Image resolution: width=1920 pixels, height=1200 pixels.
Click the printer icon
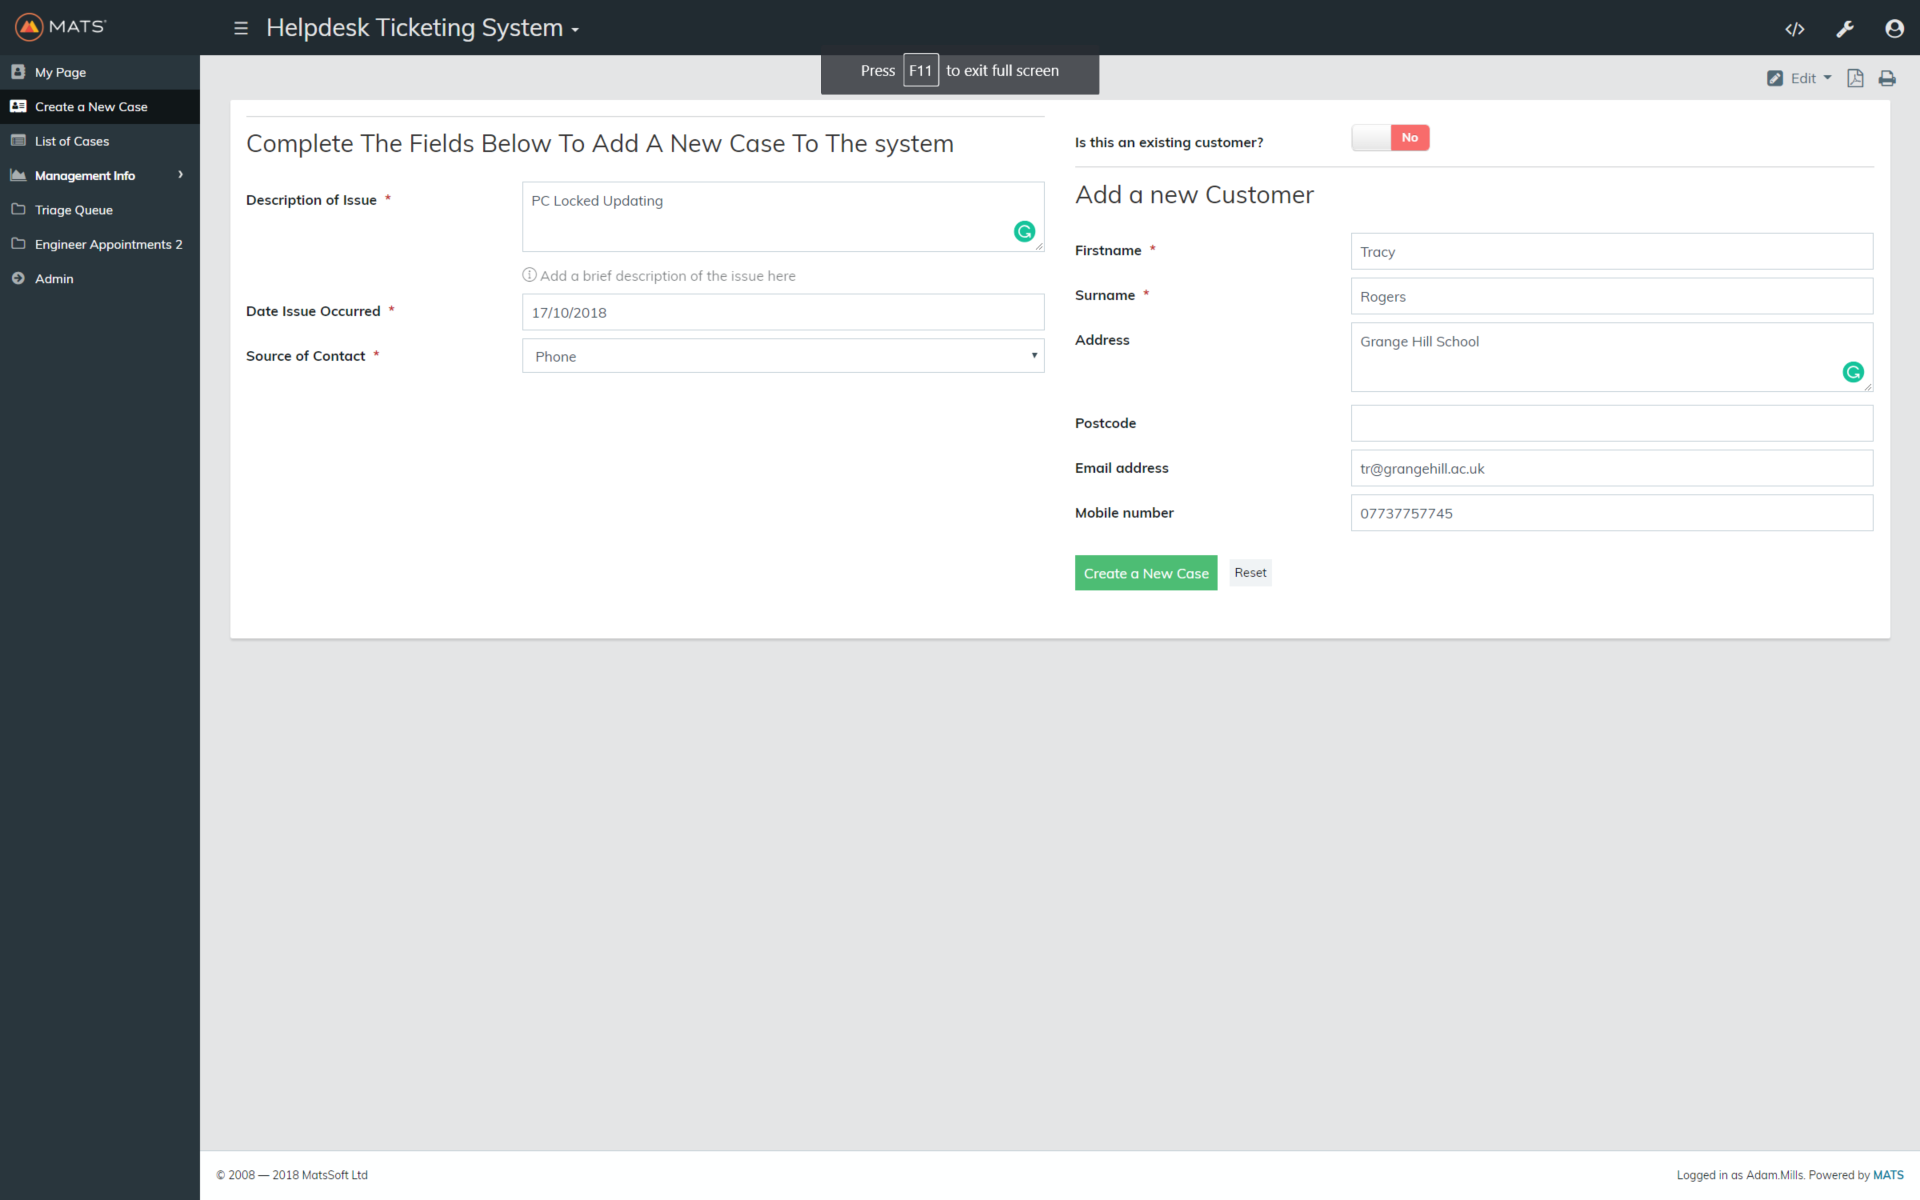[1887, 78]
